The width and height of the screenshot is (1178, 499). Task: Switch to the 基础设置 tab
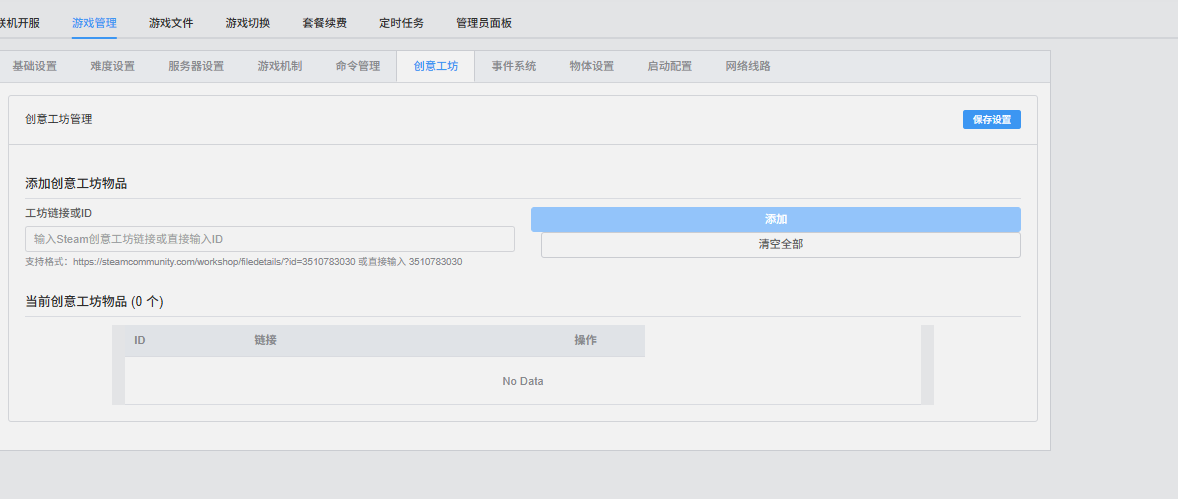coord(35,66)
